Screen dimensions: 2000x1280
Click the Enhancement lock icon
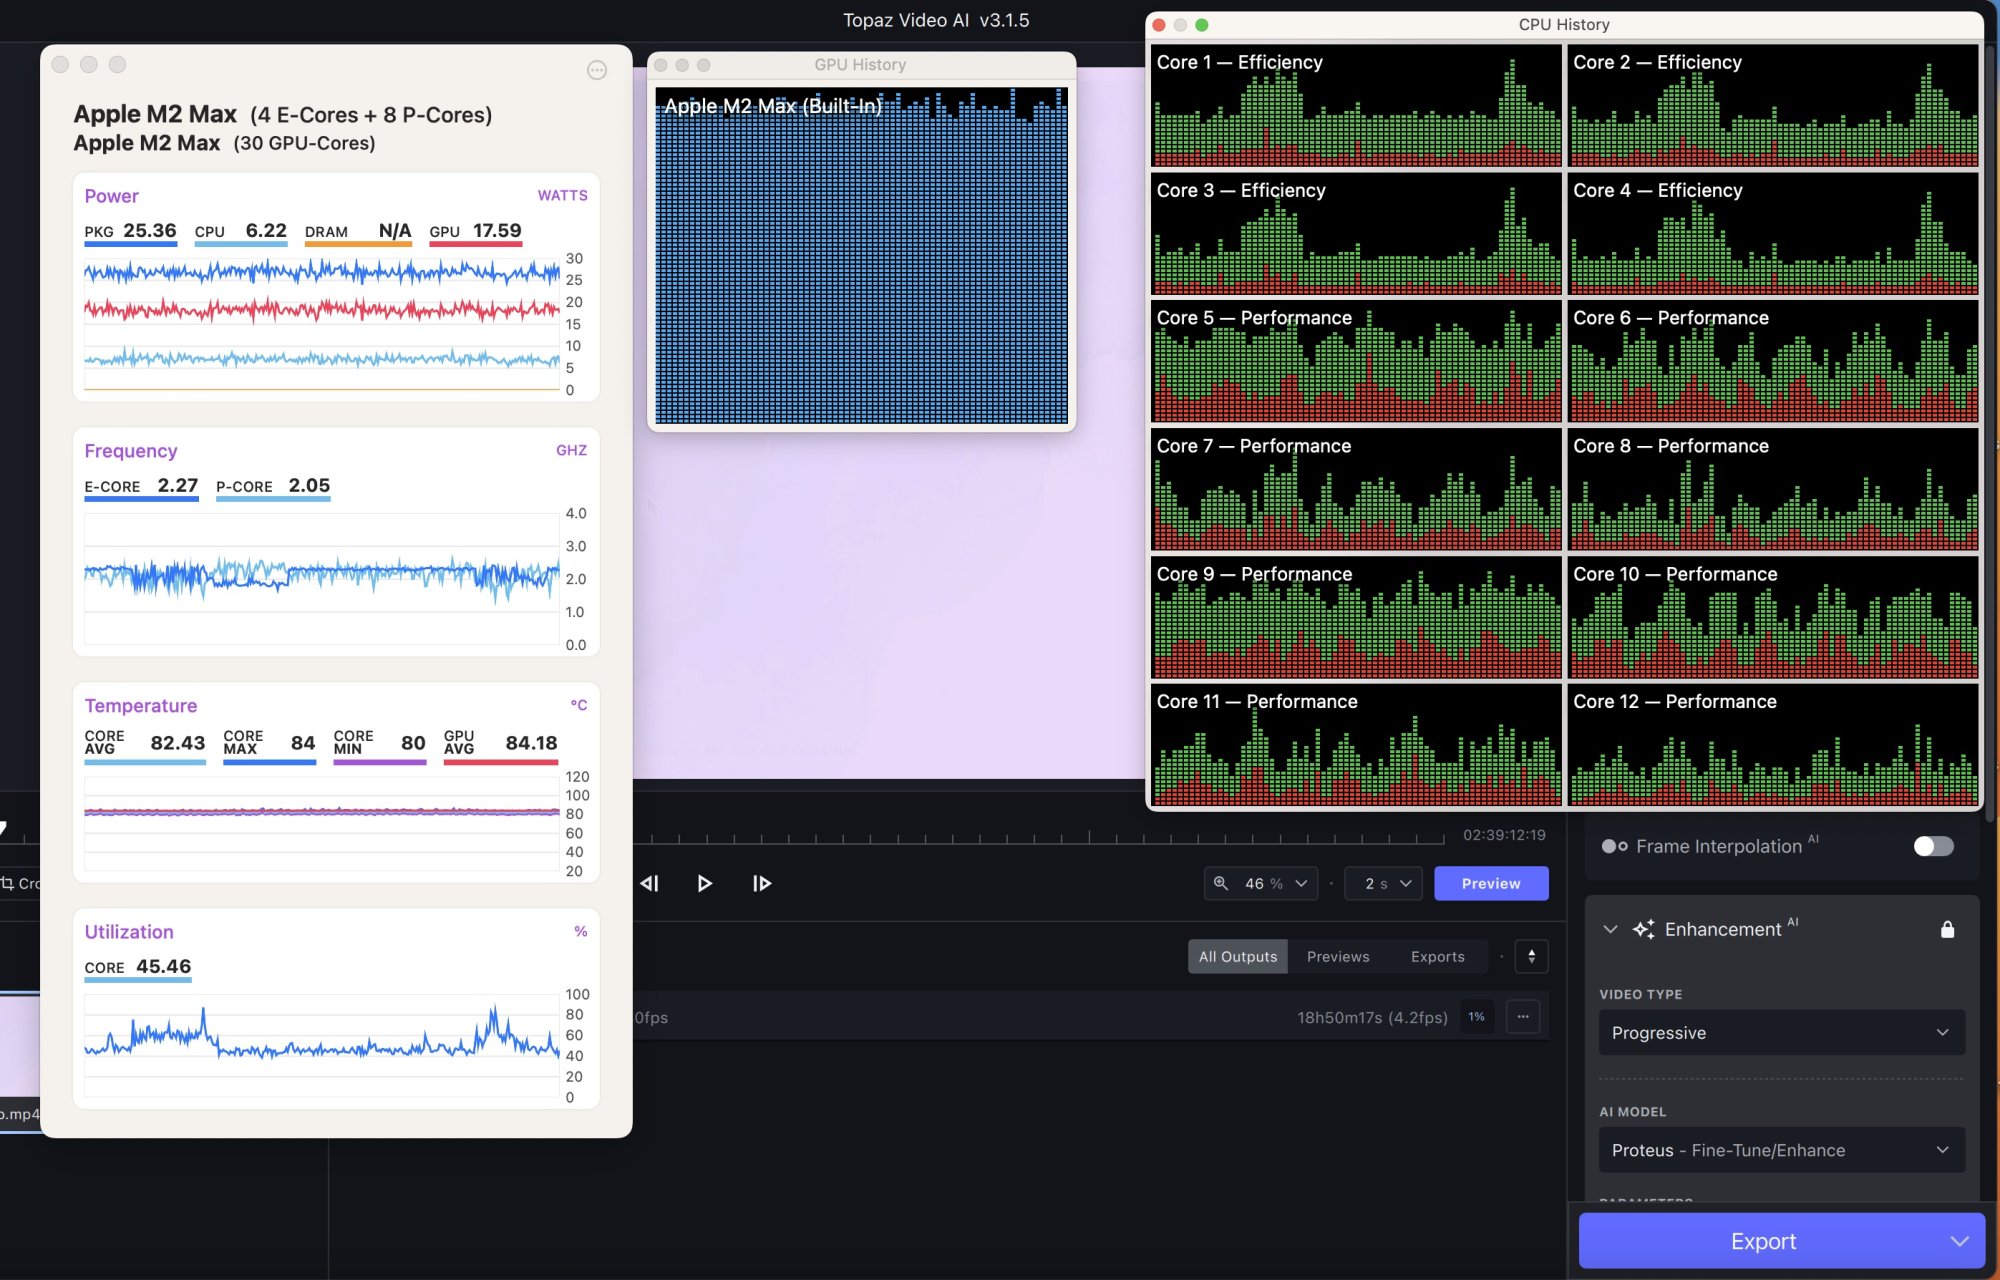click(1946, 929)
